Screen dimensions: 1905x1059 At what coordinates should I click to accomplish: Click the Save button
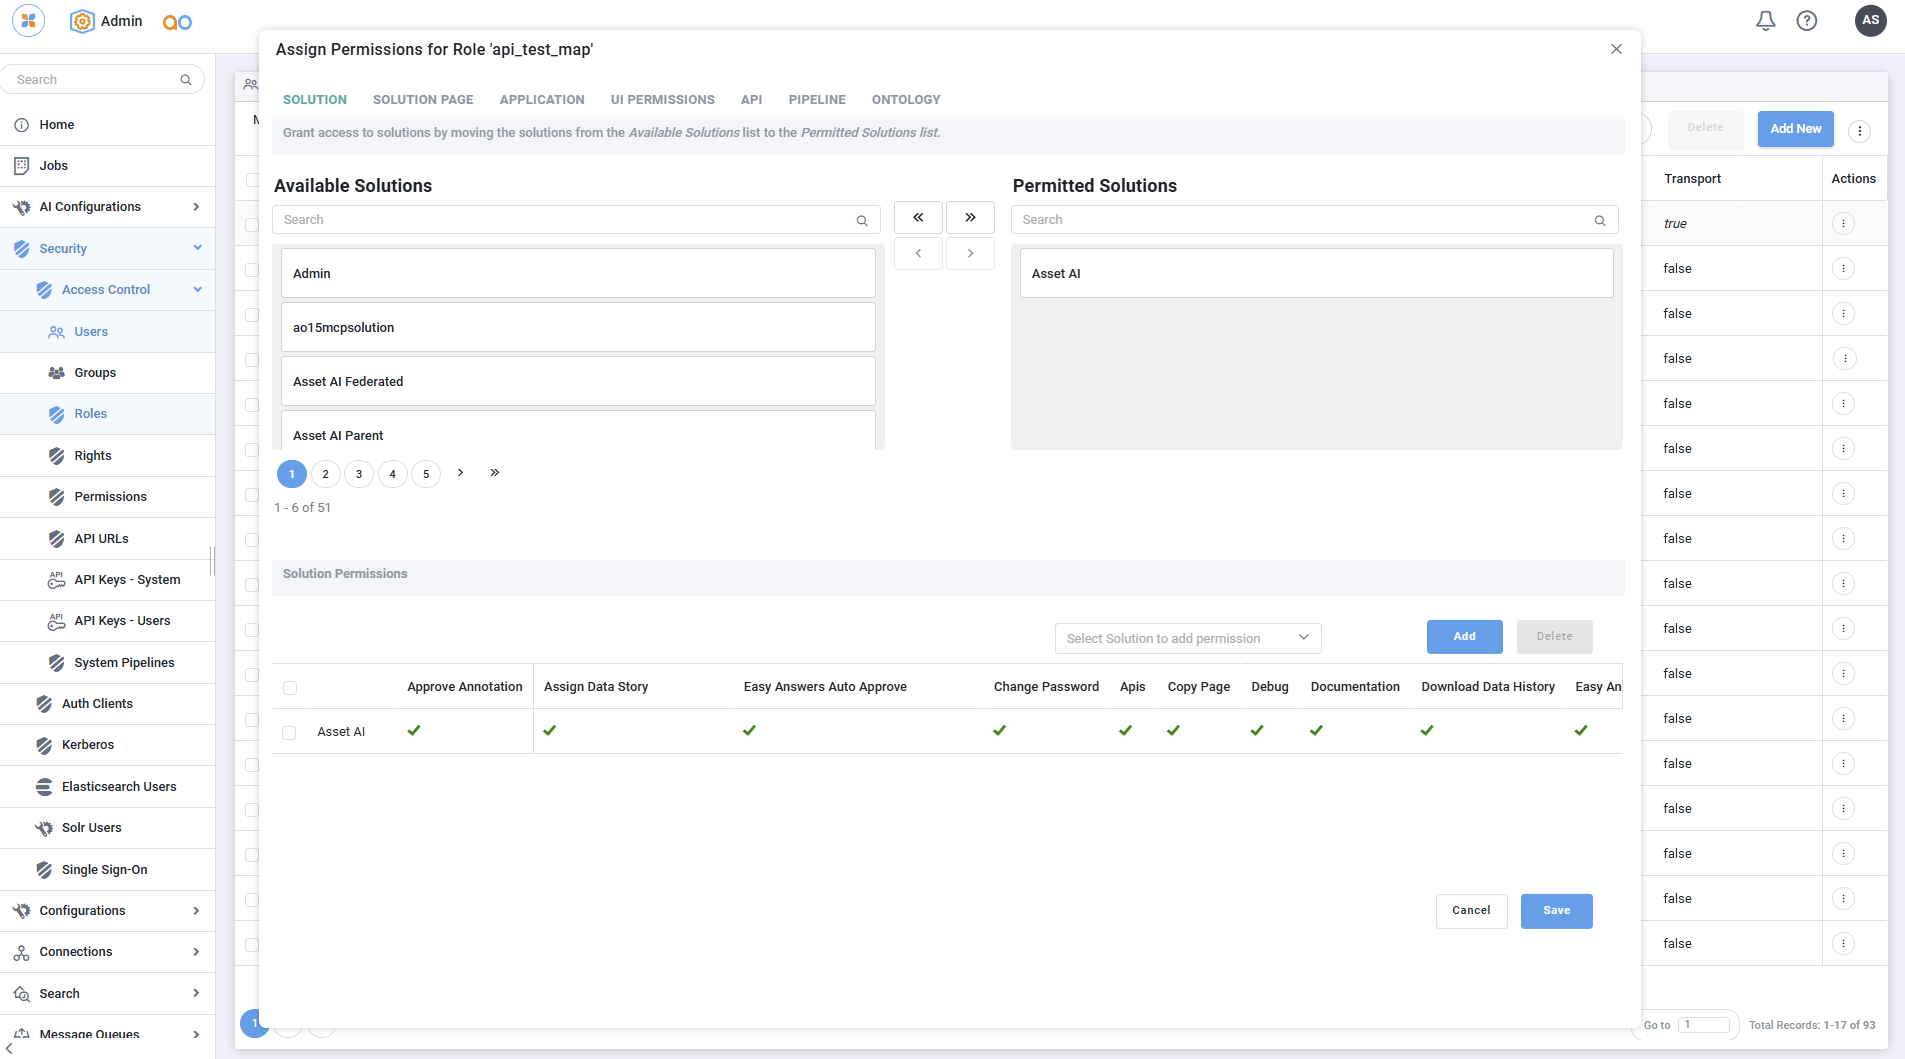(x=1556, y=911)
